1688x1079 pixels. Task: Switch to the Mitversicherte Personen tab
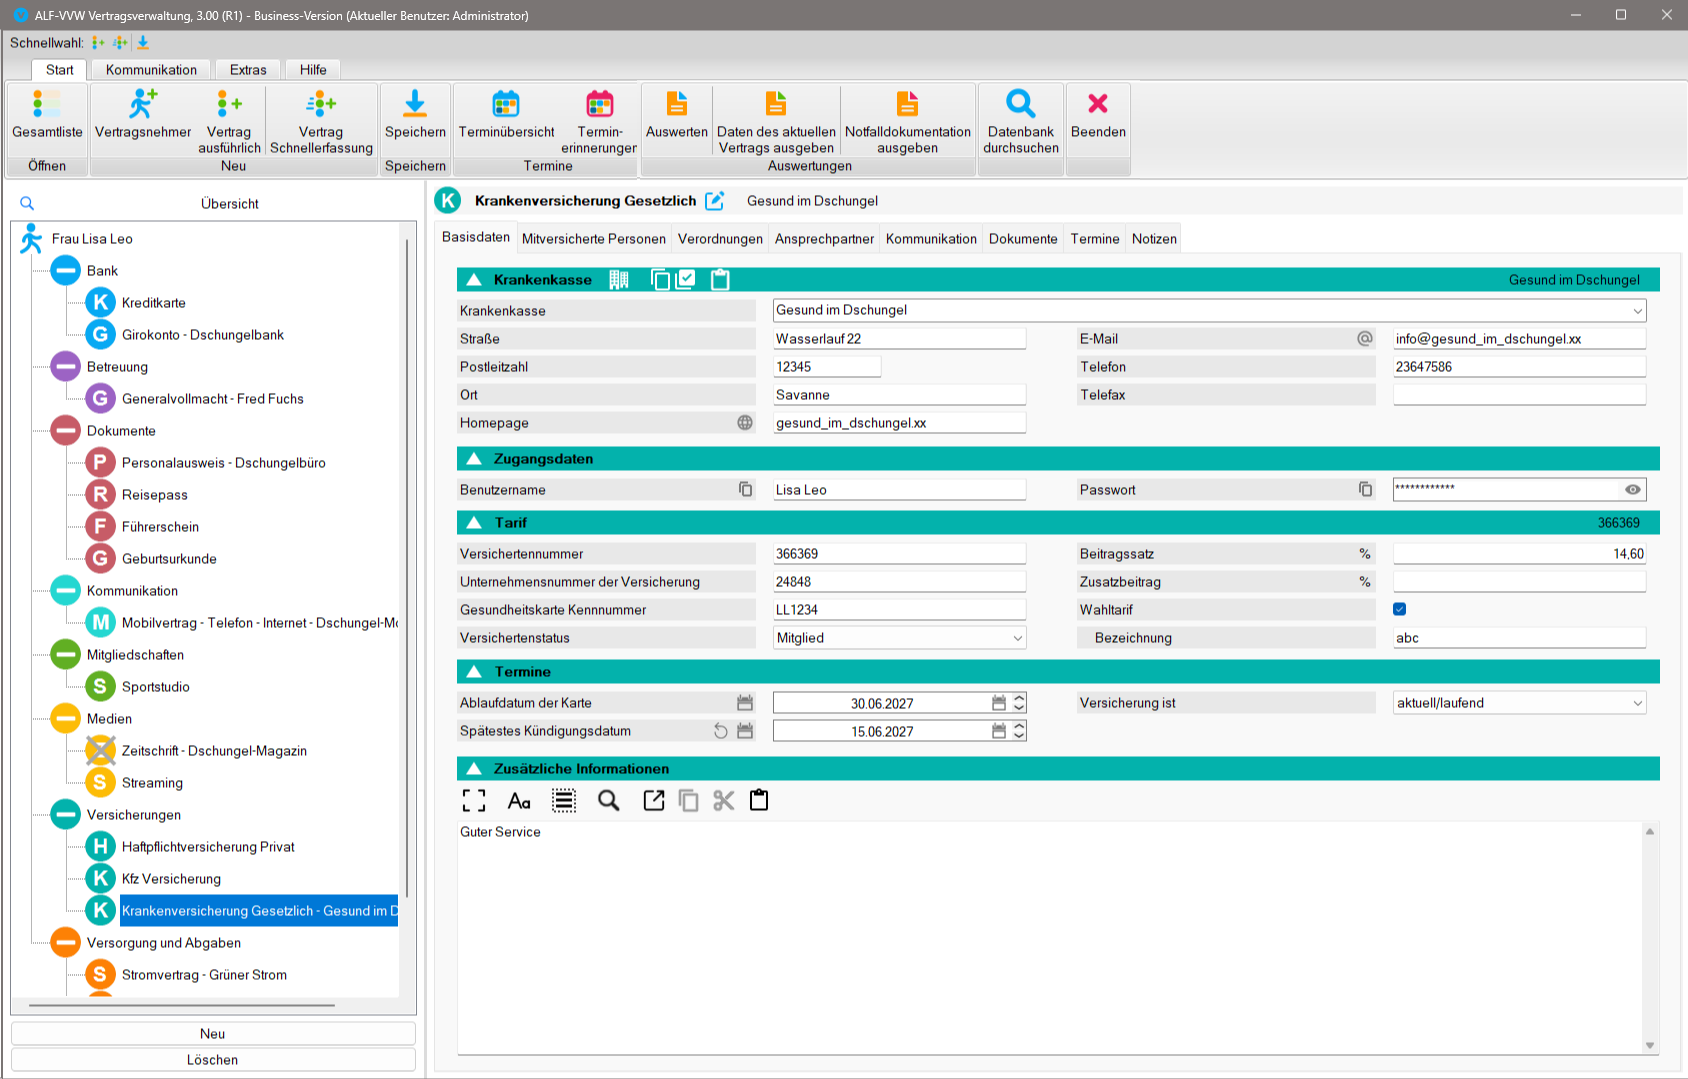[593, 239]
